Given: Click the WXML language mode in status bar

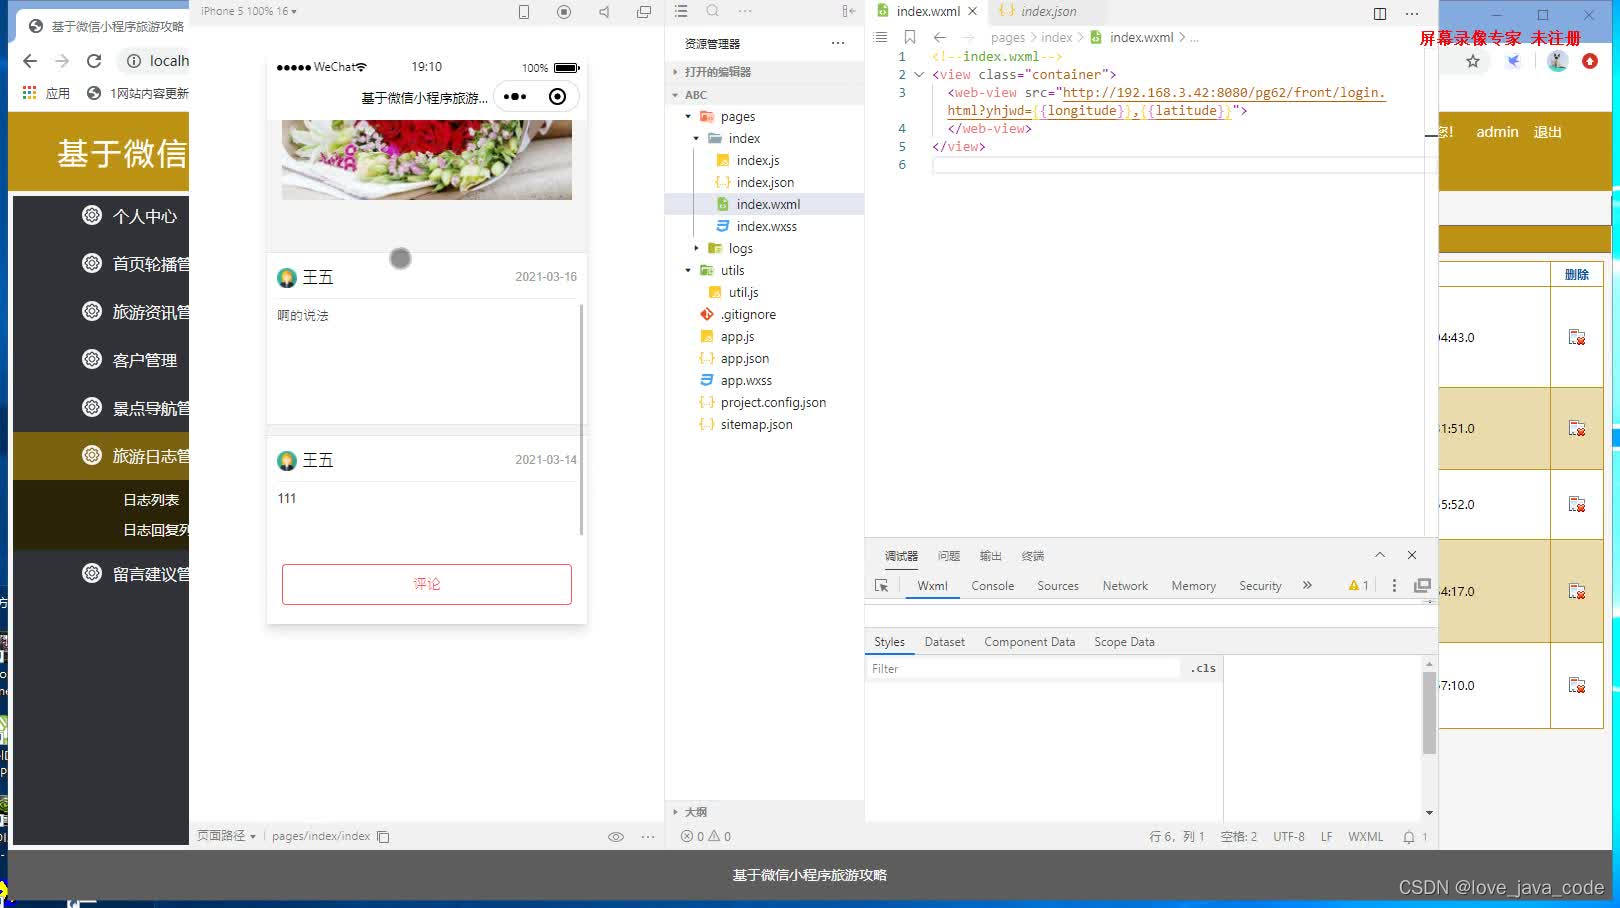Looking at the screenshot, I should 1365,837.
